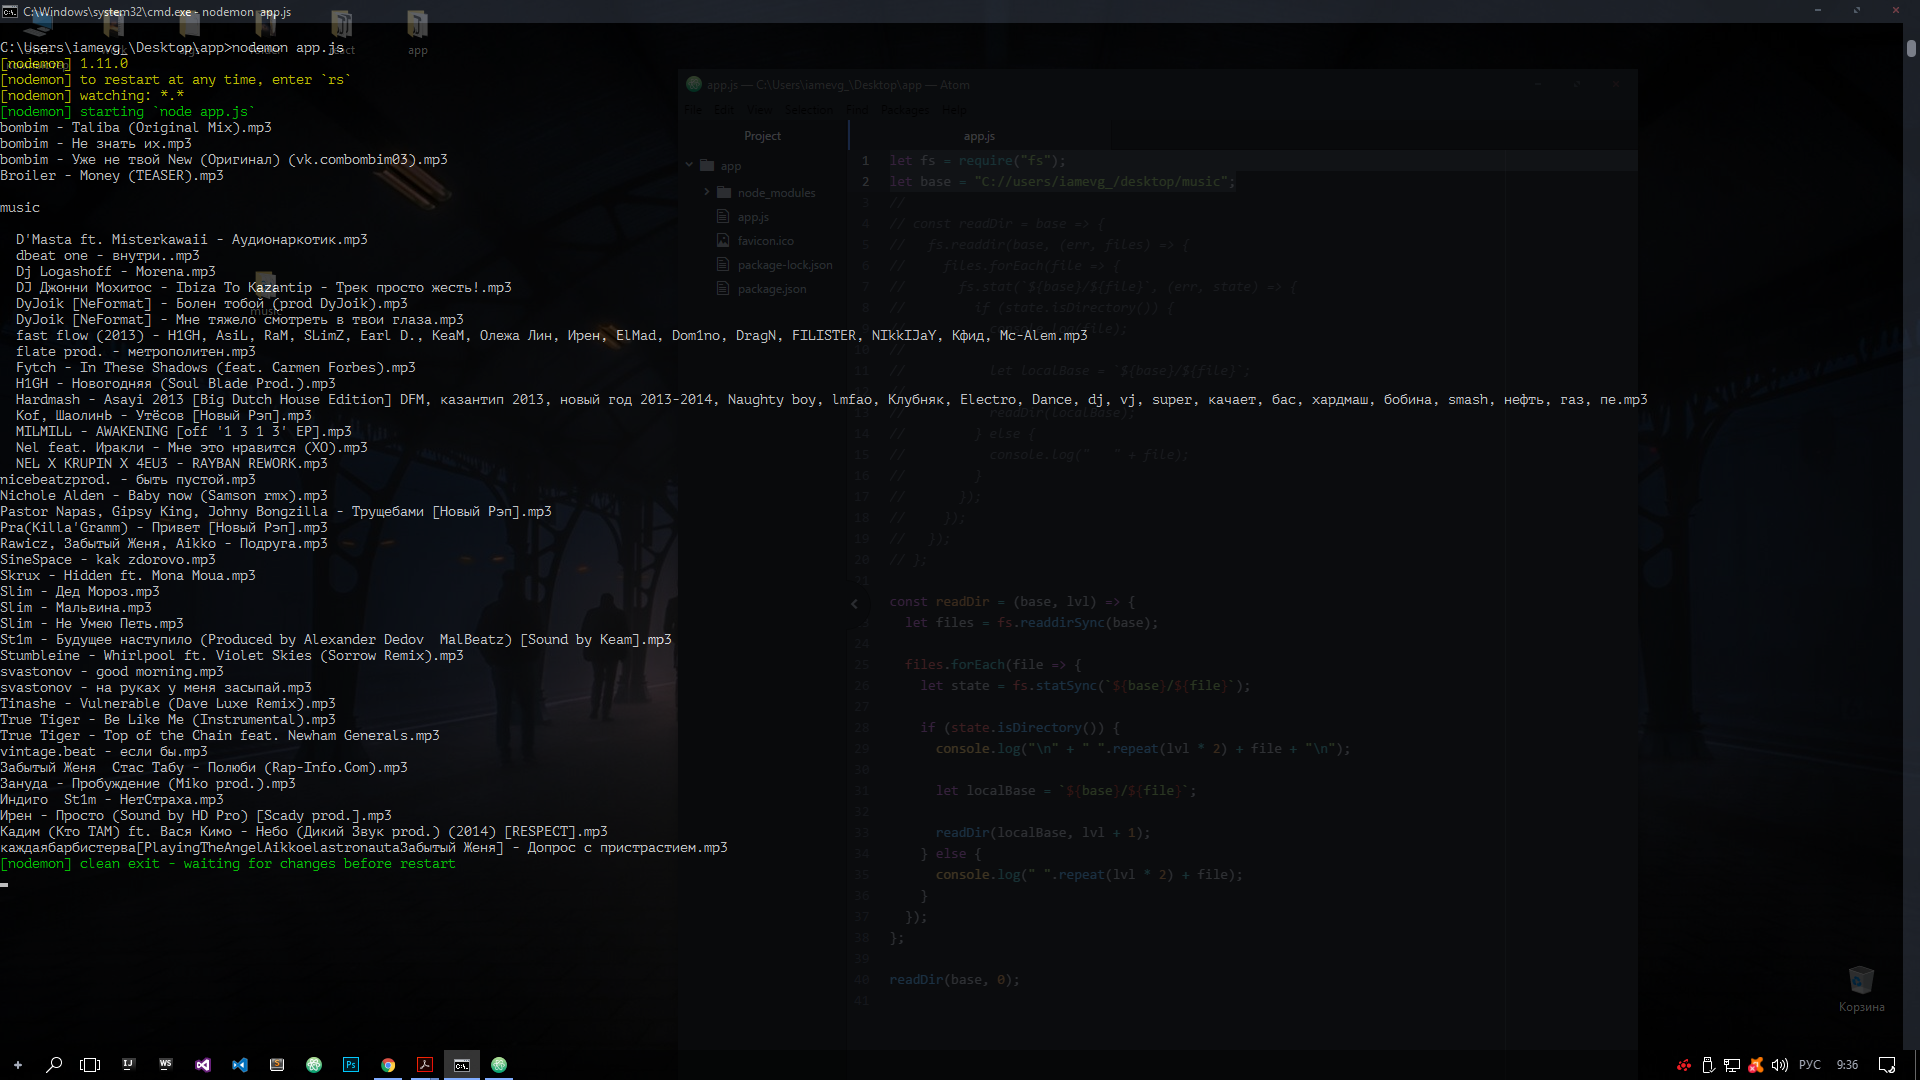Expand the node_modules folder in Atom tree
Screen dimensions: 1920x1080
tap(706, 192)
